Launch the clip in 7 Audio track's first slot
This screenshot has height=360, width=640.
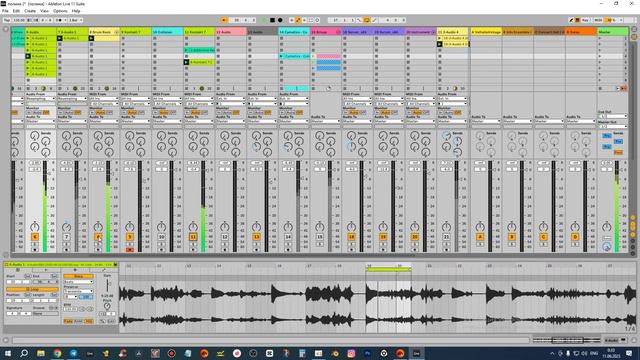coord(60,38)
